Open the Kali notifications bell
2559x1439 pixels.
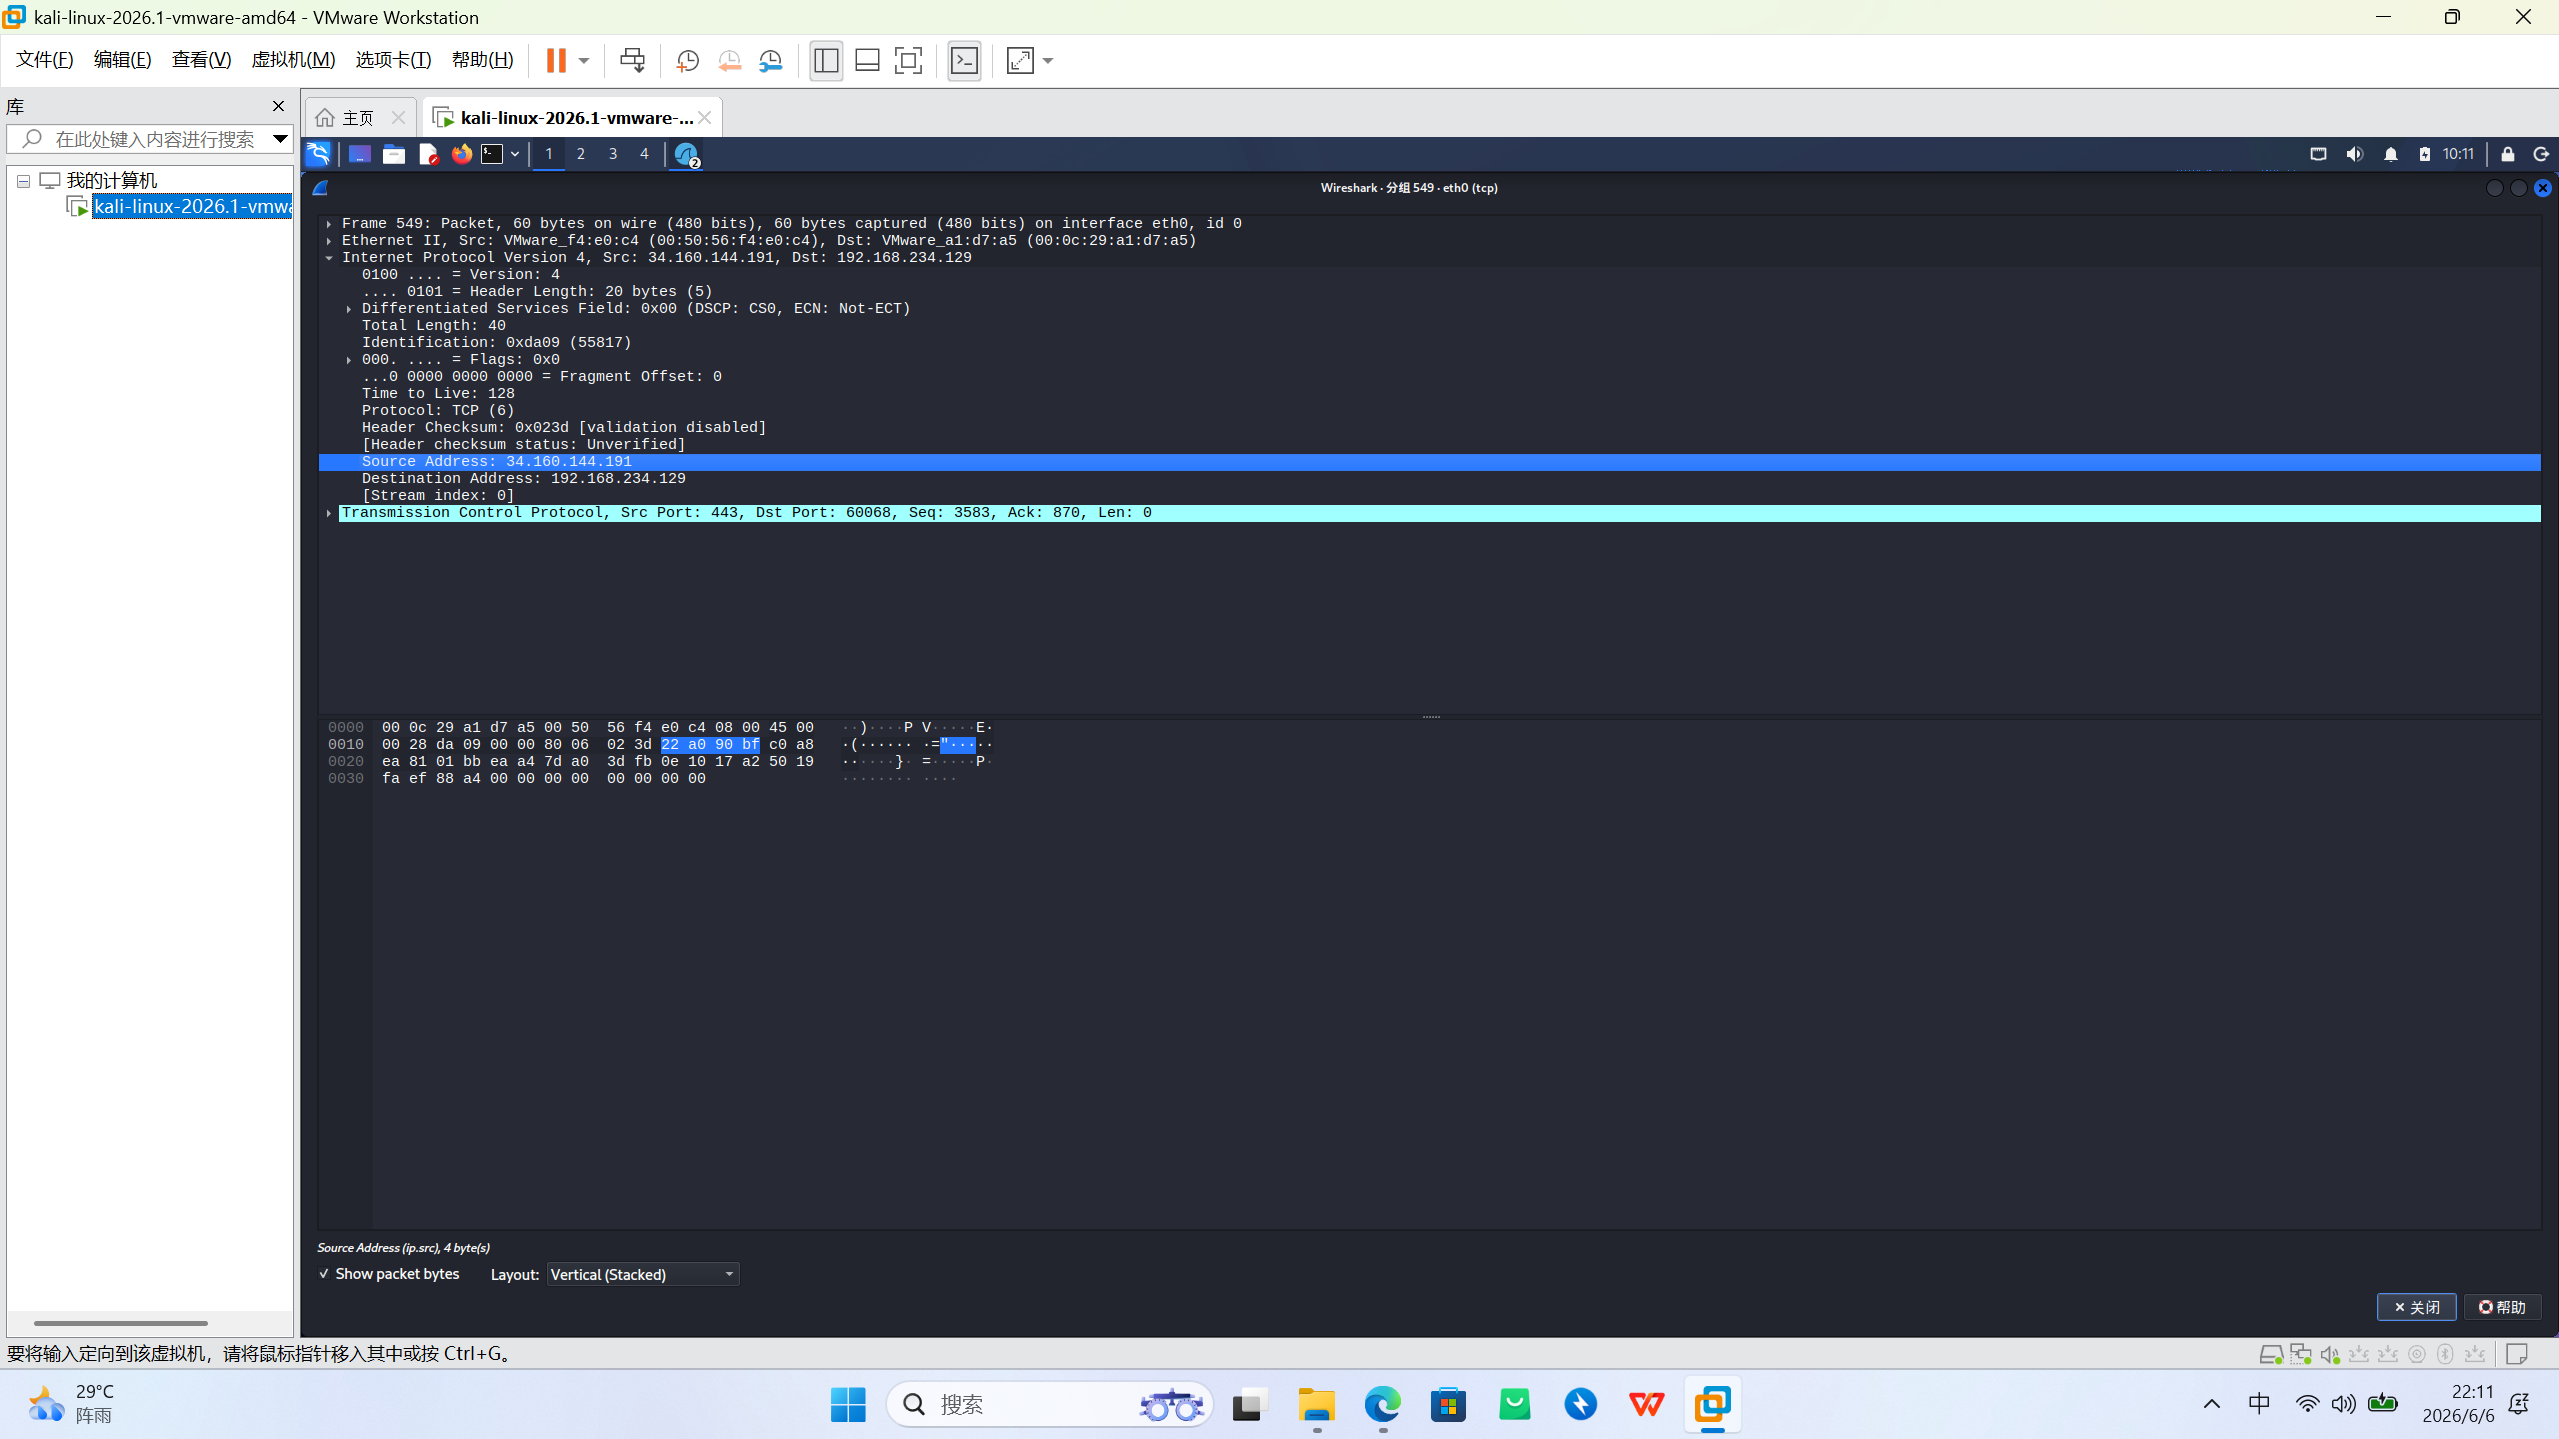[2391, 154]
